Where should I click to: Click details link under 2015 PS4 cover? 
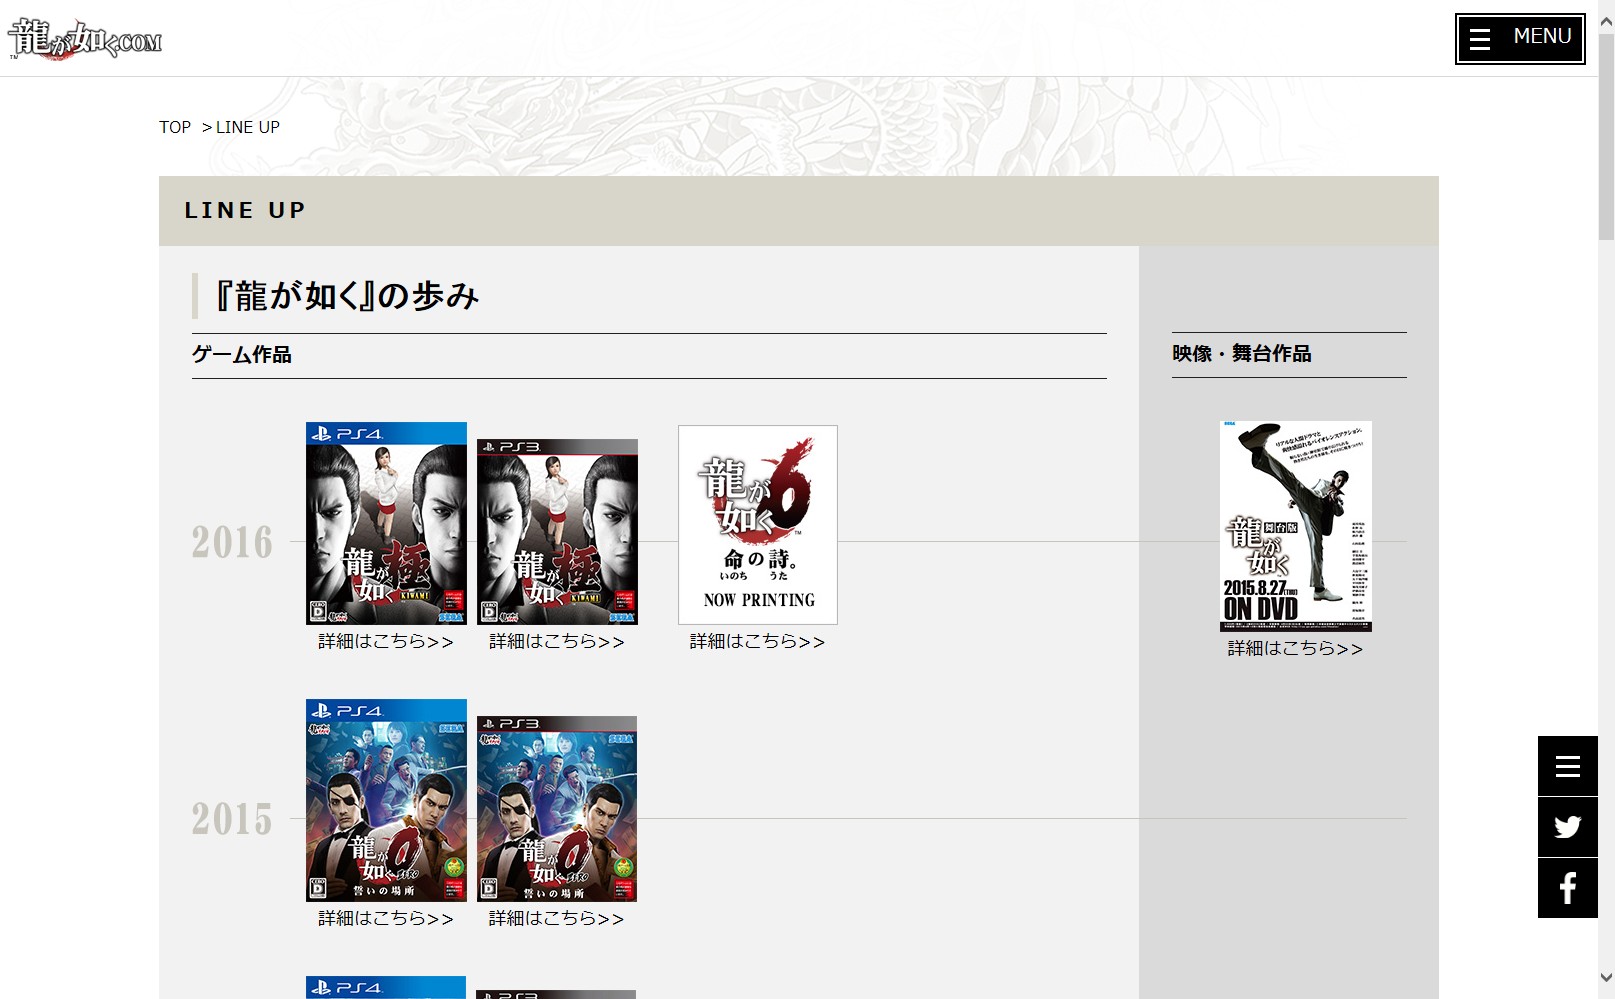tap(386, 918)
